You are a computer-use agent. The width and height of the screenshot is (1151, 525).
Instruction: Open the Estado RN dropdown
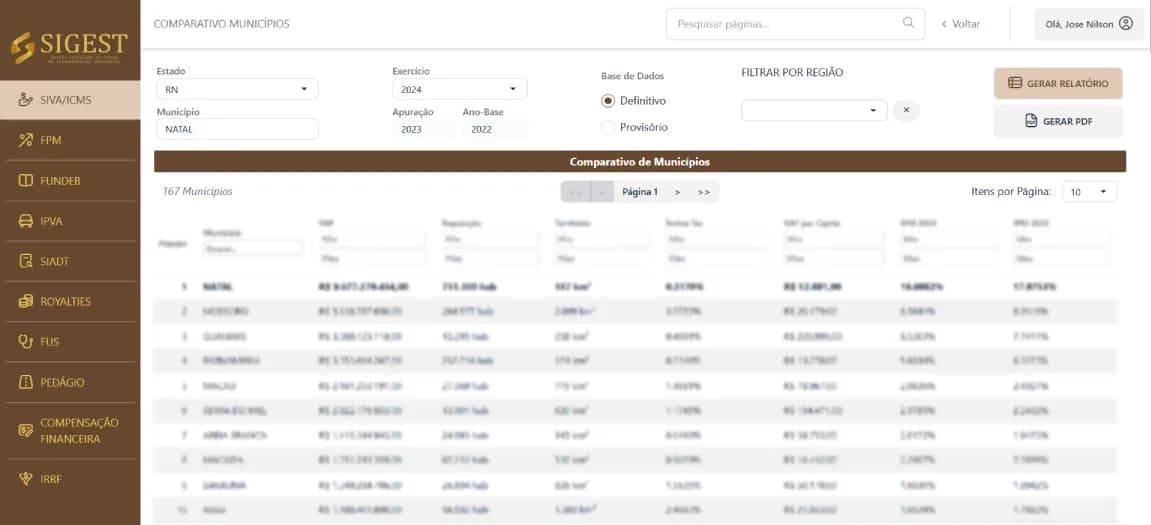[x=237, y=89]
